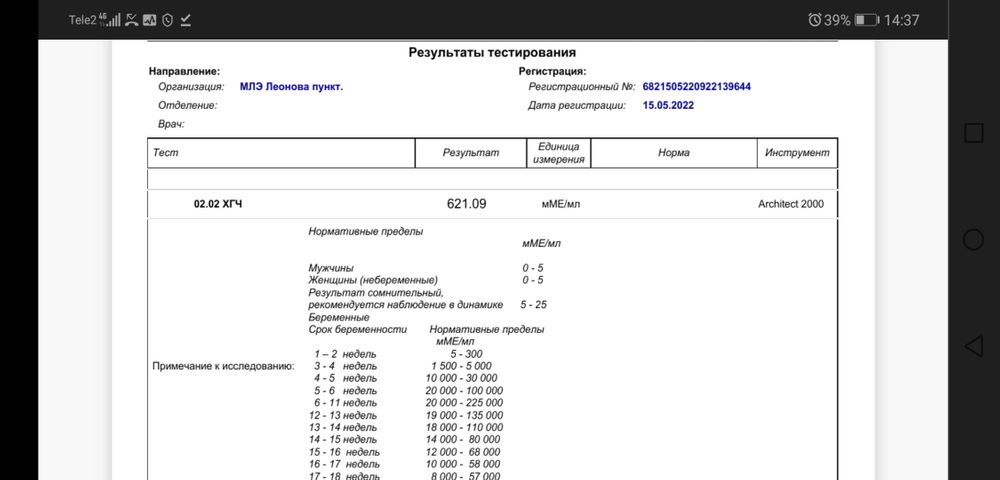Click the Инструмент column header
This screenshot has height=480, width=1000.
[797, 153]
